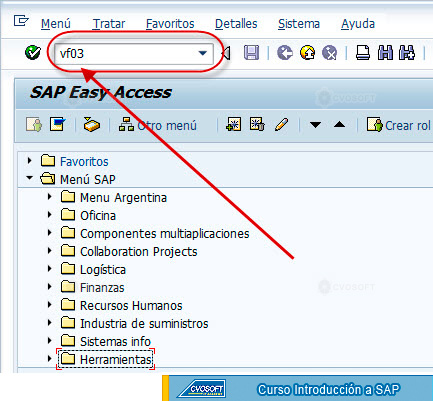Select the Componentes multiaplicaciones tree item

point(165,234)
